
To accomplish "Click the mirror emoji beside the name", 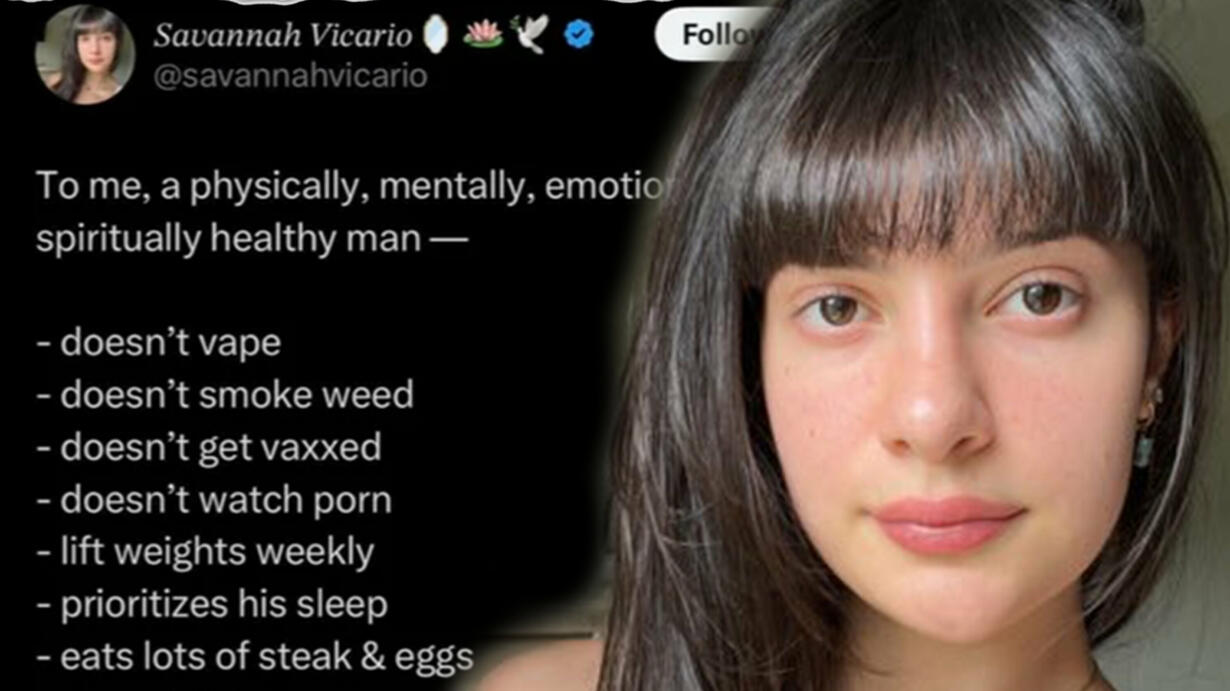I will (x=436, y=35).
